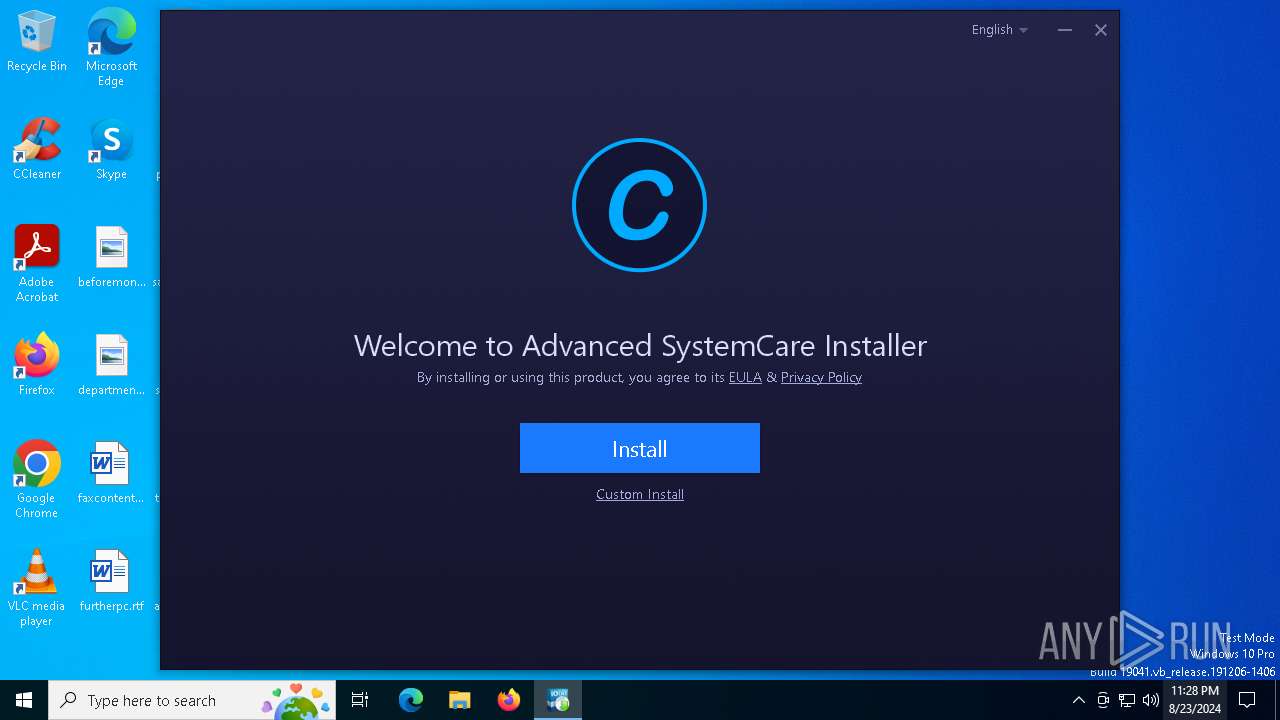Screen dimensions: 1280x720
Task: Open the volume control tray icon
Action: pos(1150,700)
